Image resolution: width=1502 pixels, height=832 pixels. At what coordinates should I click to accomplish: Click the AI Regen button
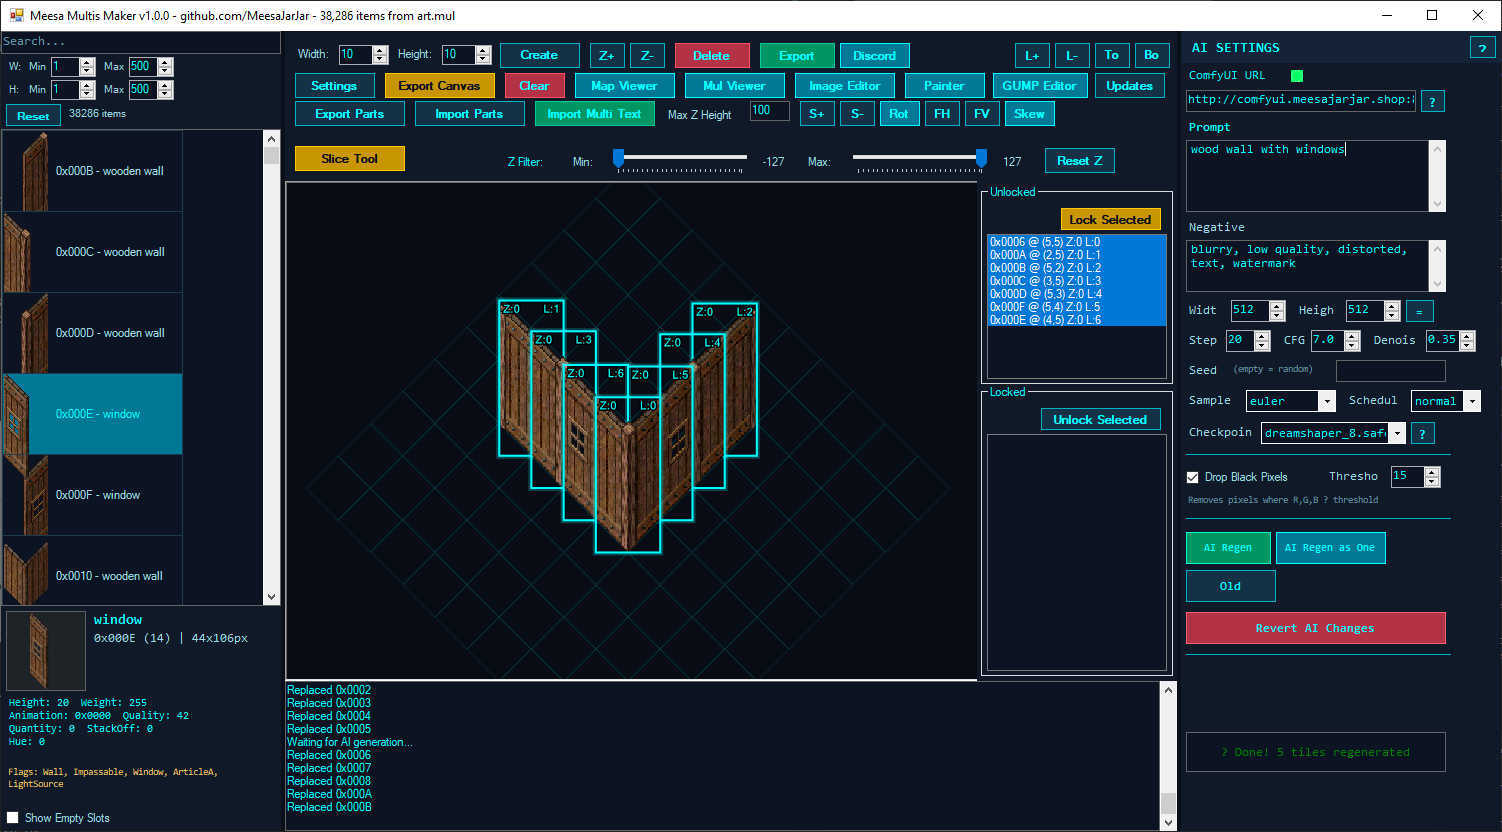[1228, 548]
